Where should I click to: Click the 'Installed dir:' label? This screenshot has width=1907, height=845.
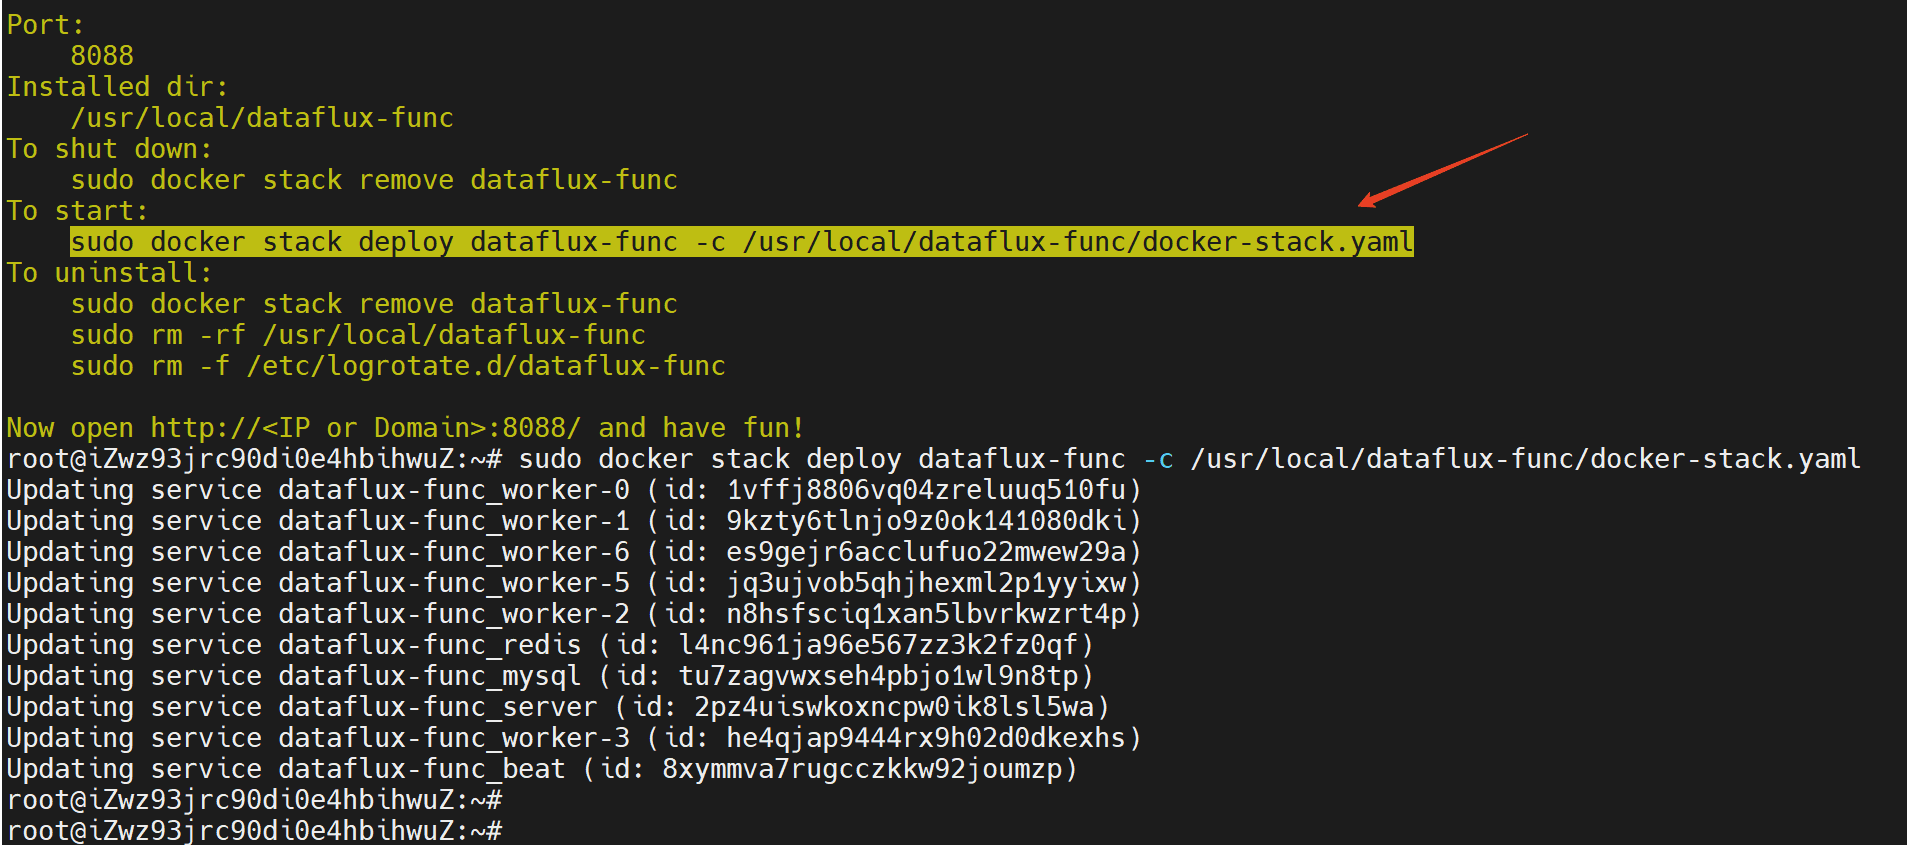[117, 87]
